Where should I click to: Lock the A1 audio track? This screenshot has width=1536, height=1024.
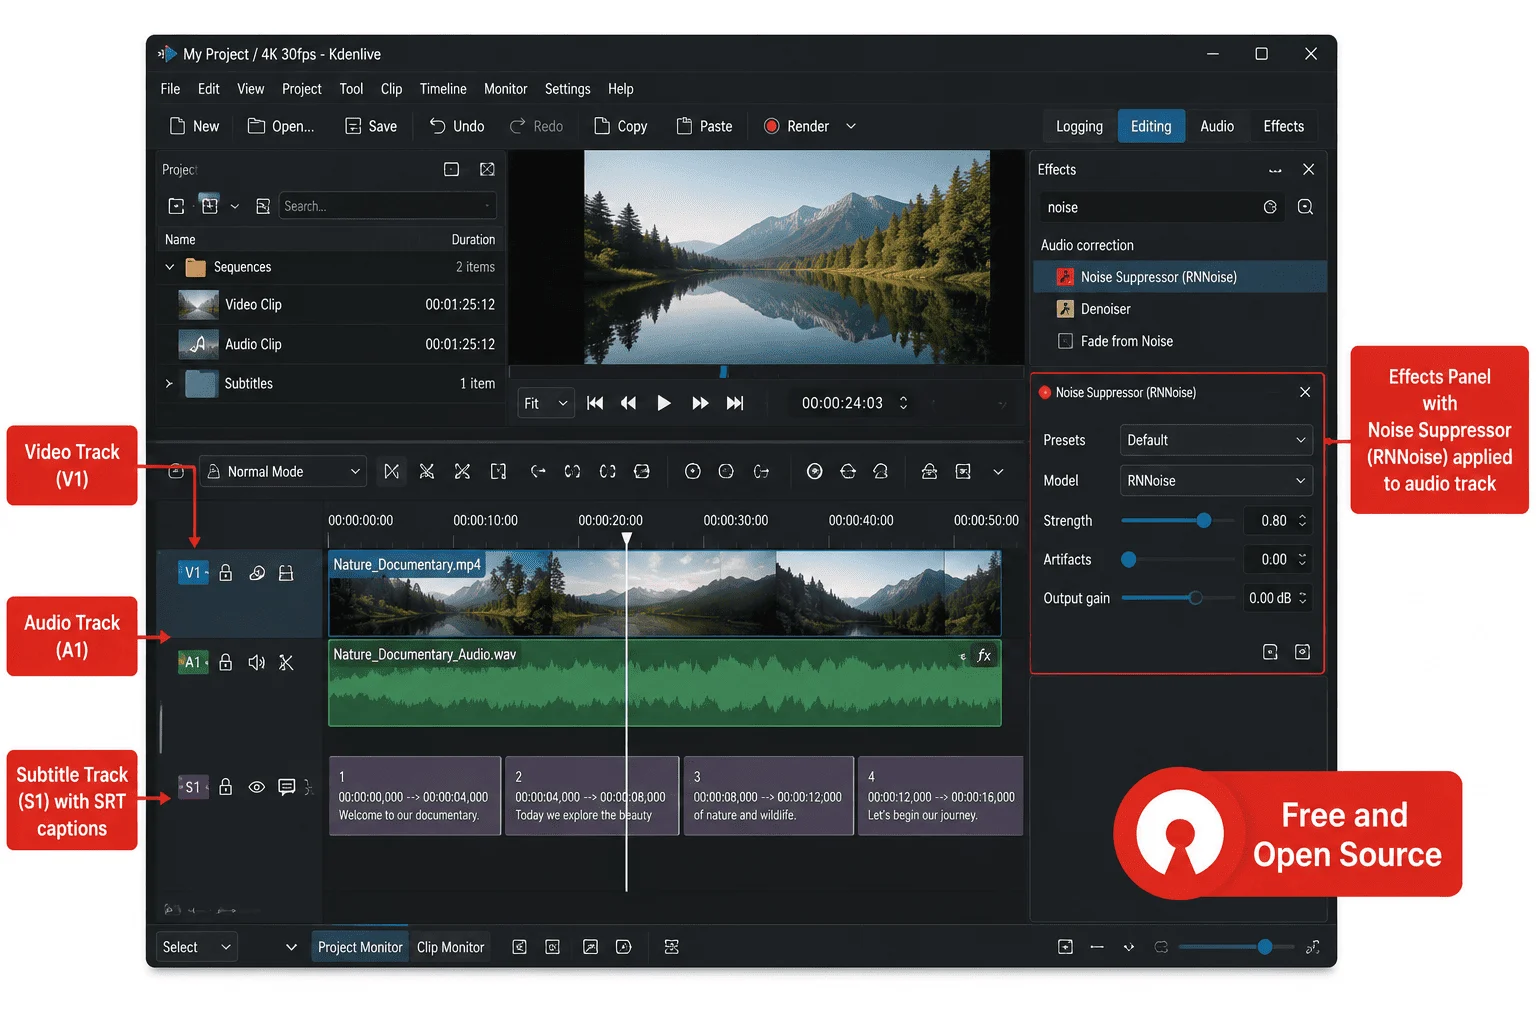tap(226, 662)
